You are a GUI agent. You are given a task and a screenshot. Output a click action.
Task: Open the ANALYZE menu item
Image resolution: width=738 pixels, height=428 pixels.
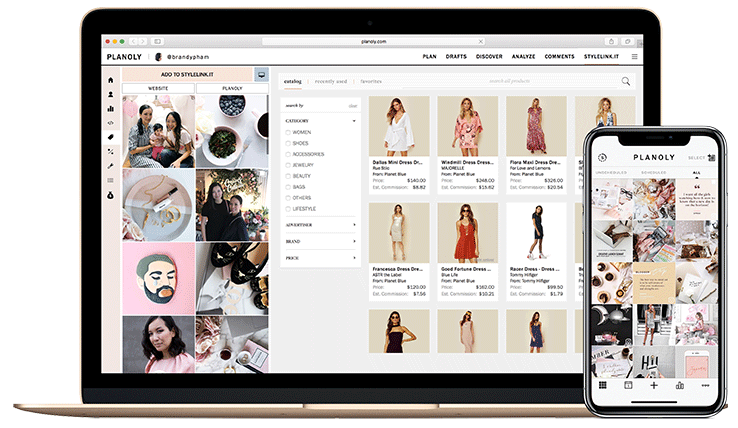point(523,57)
